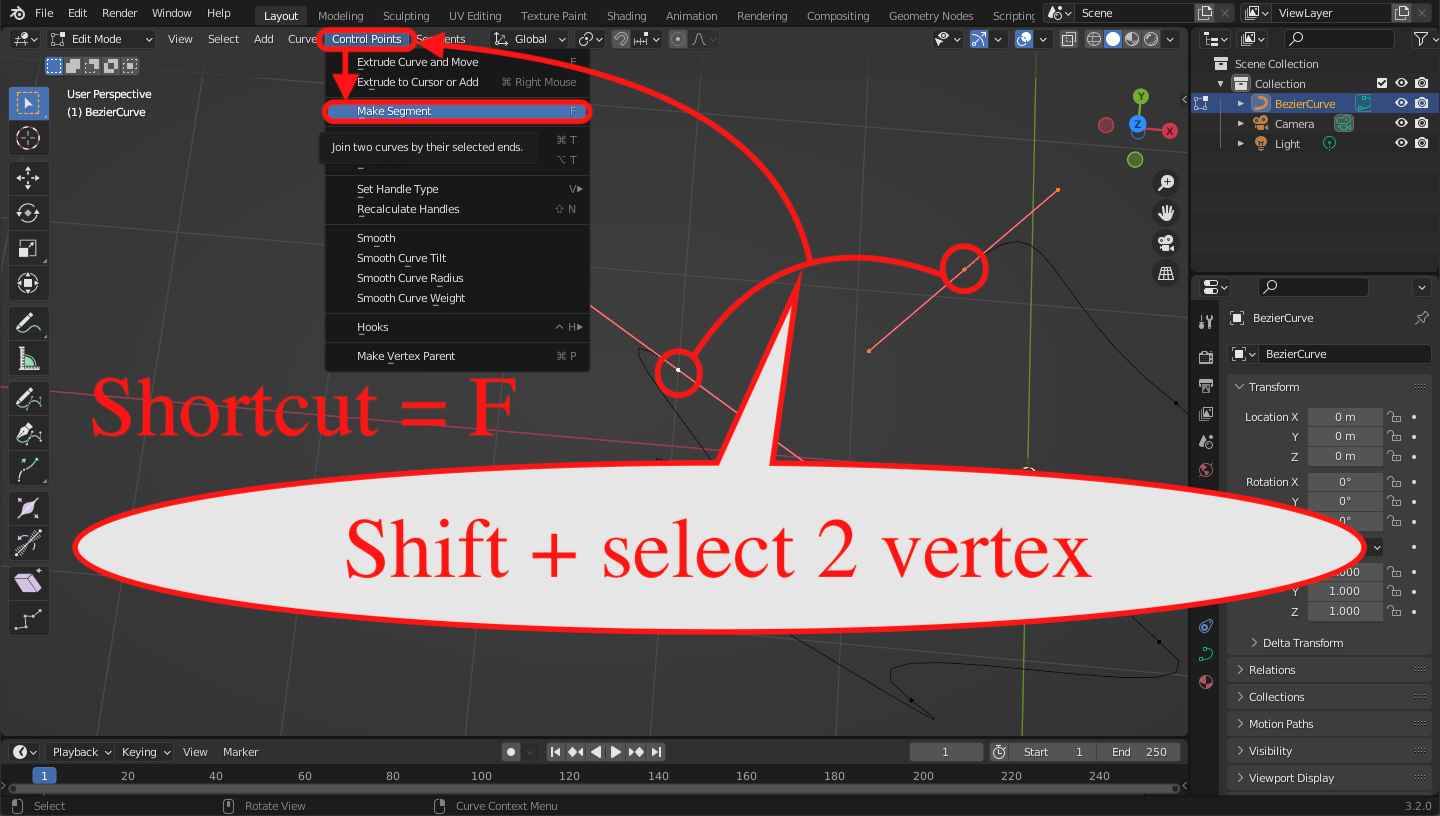The width and height of the screenshot is (1440, 816).
Task: Open the View Layer properties tab
Action: [1206, 414]
